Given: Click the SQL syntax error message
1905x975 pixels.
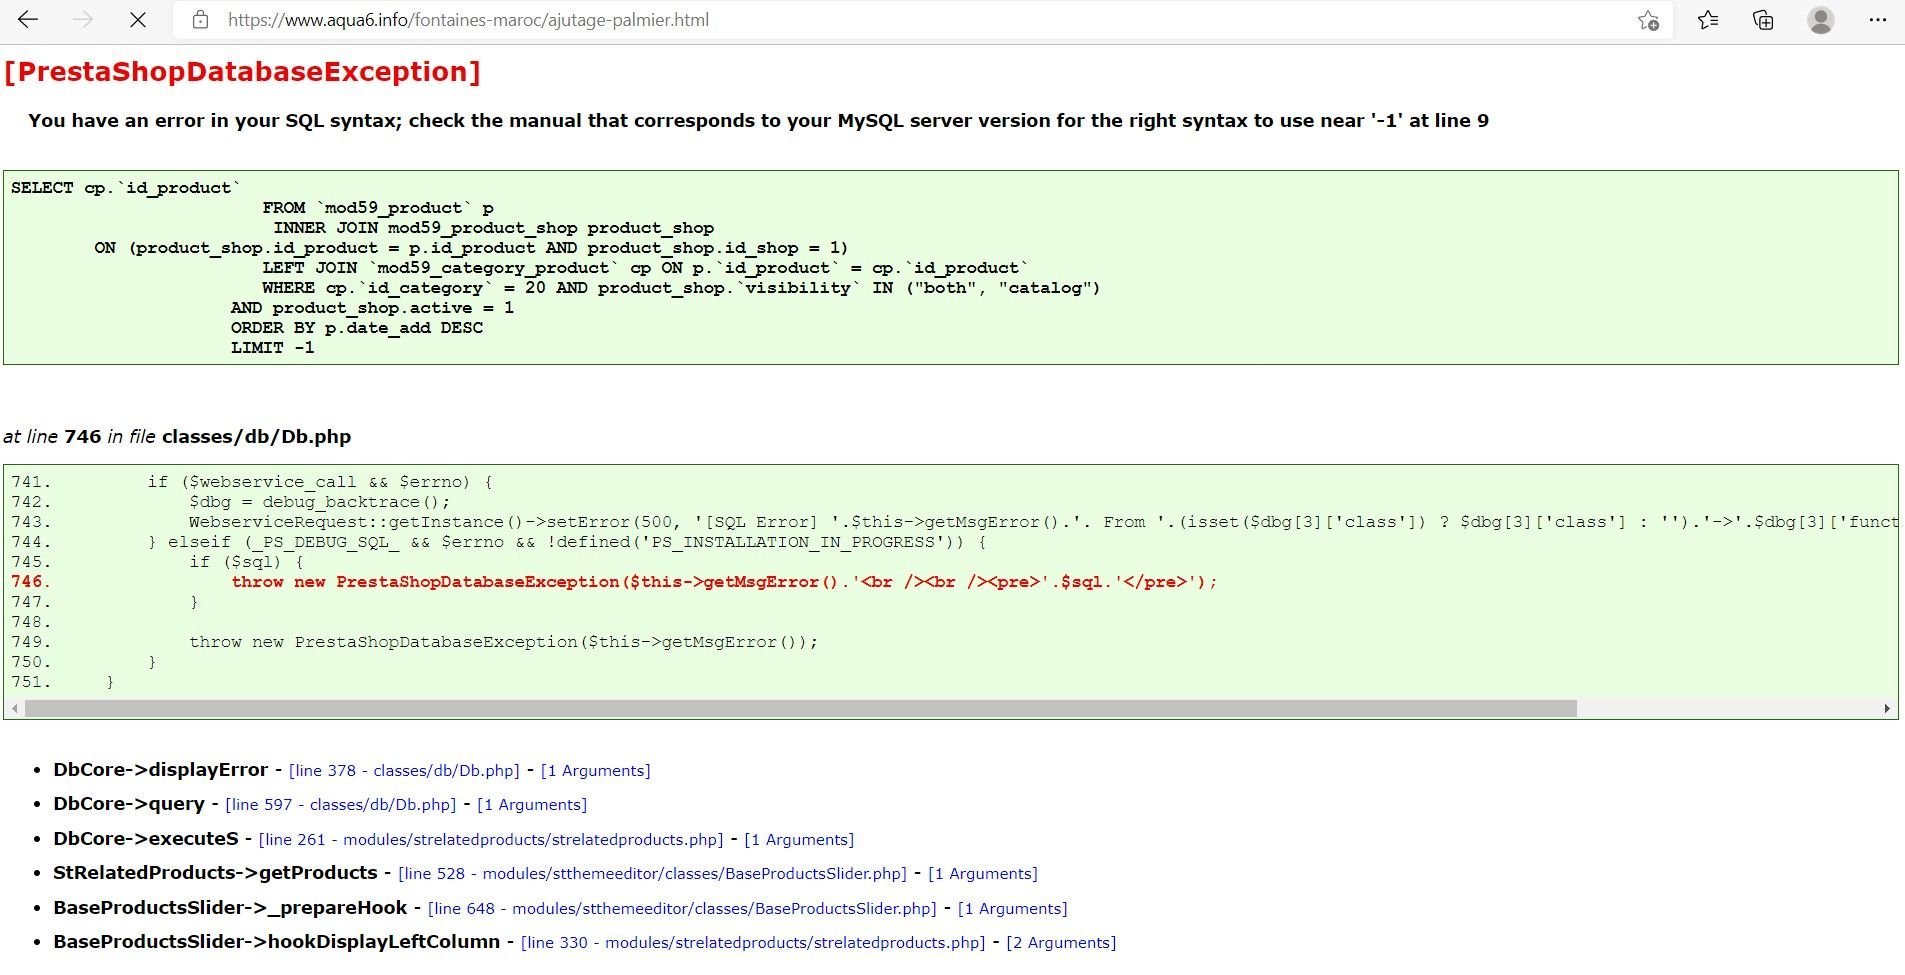Looking at the screenshot, I should click(758, 121).
